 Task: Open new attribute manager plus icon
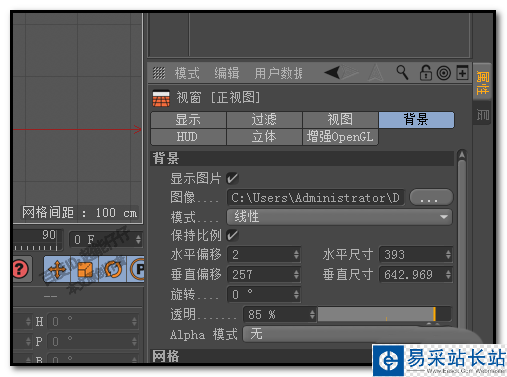pos(462,73)
